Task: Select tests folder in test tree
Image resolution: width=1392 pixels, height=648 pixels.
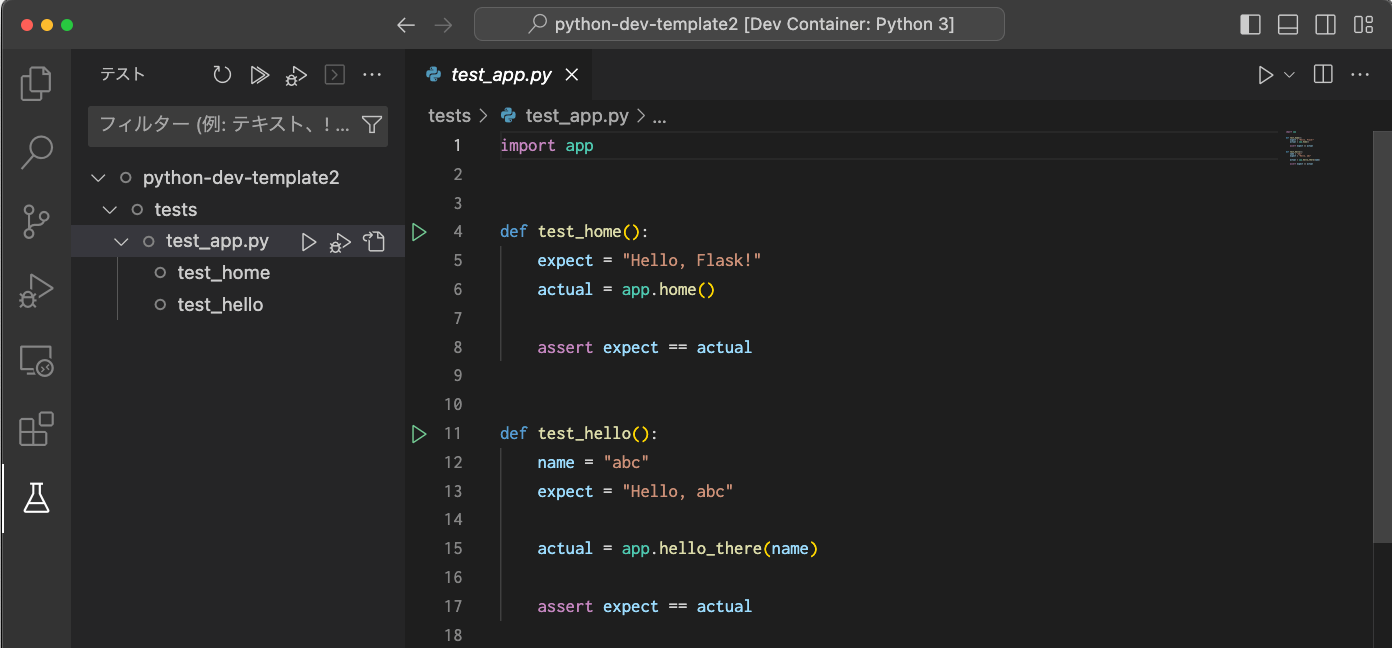Action: 176,210
